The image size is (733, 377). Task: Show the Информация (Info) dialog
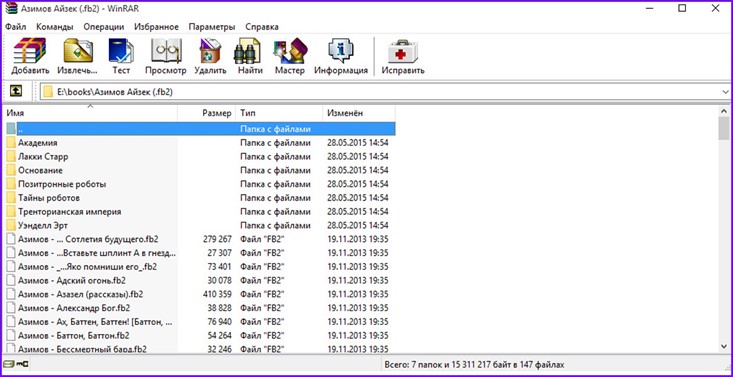tap(341, 56)
